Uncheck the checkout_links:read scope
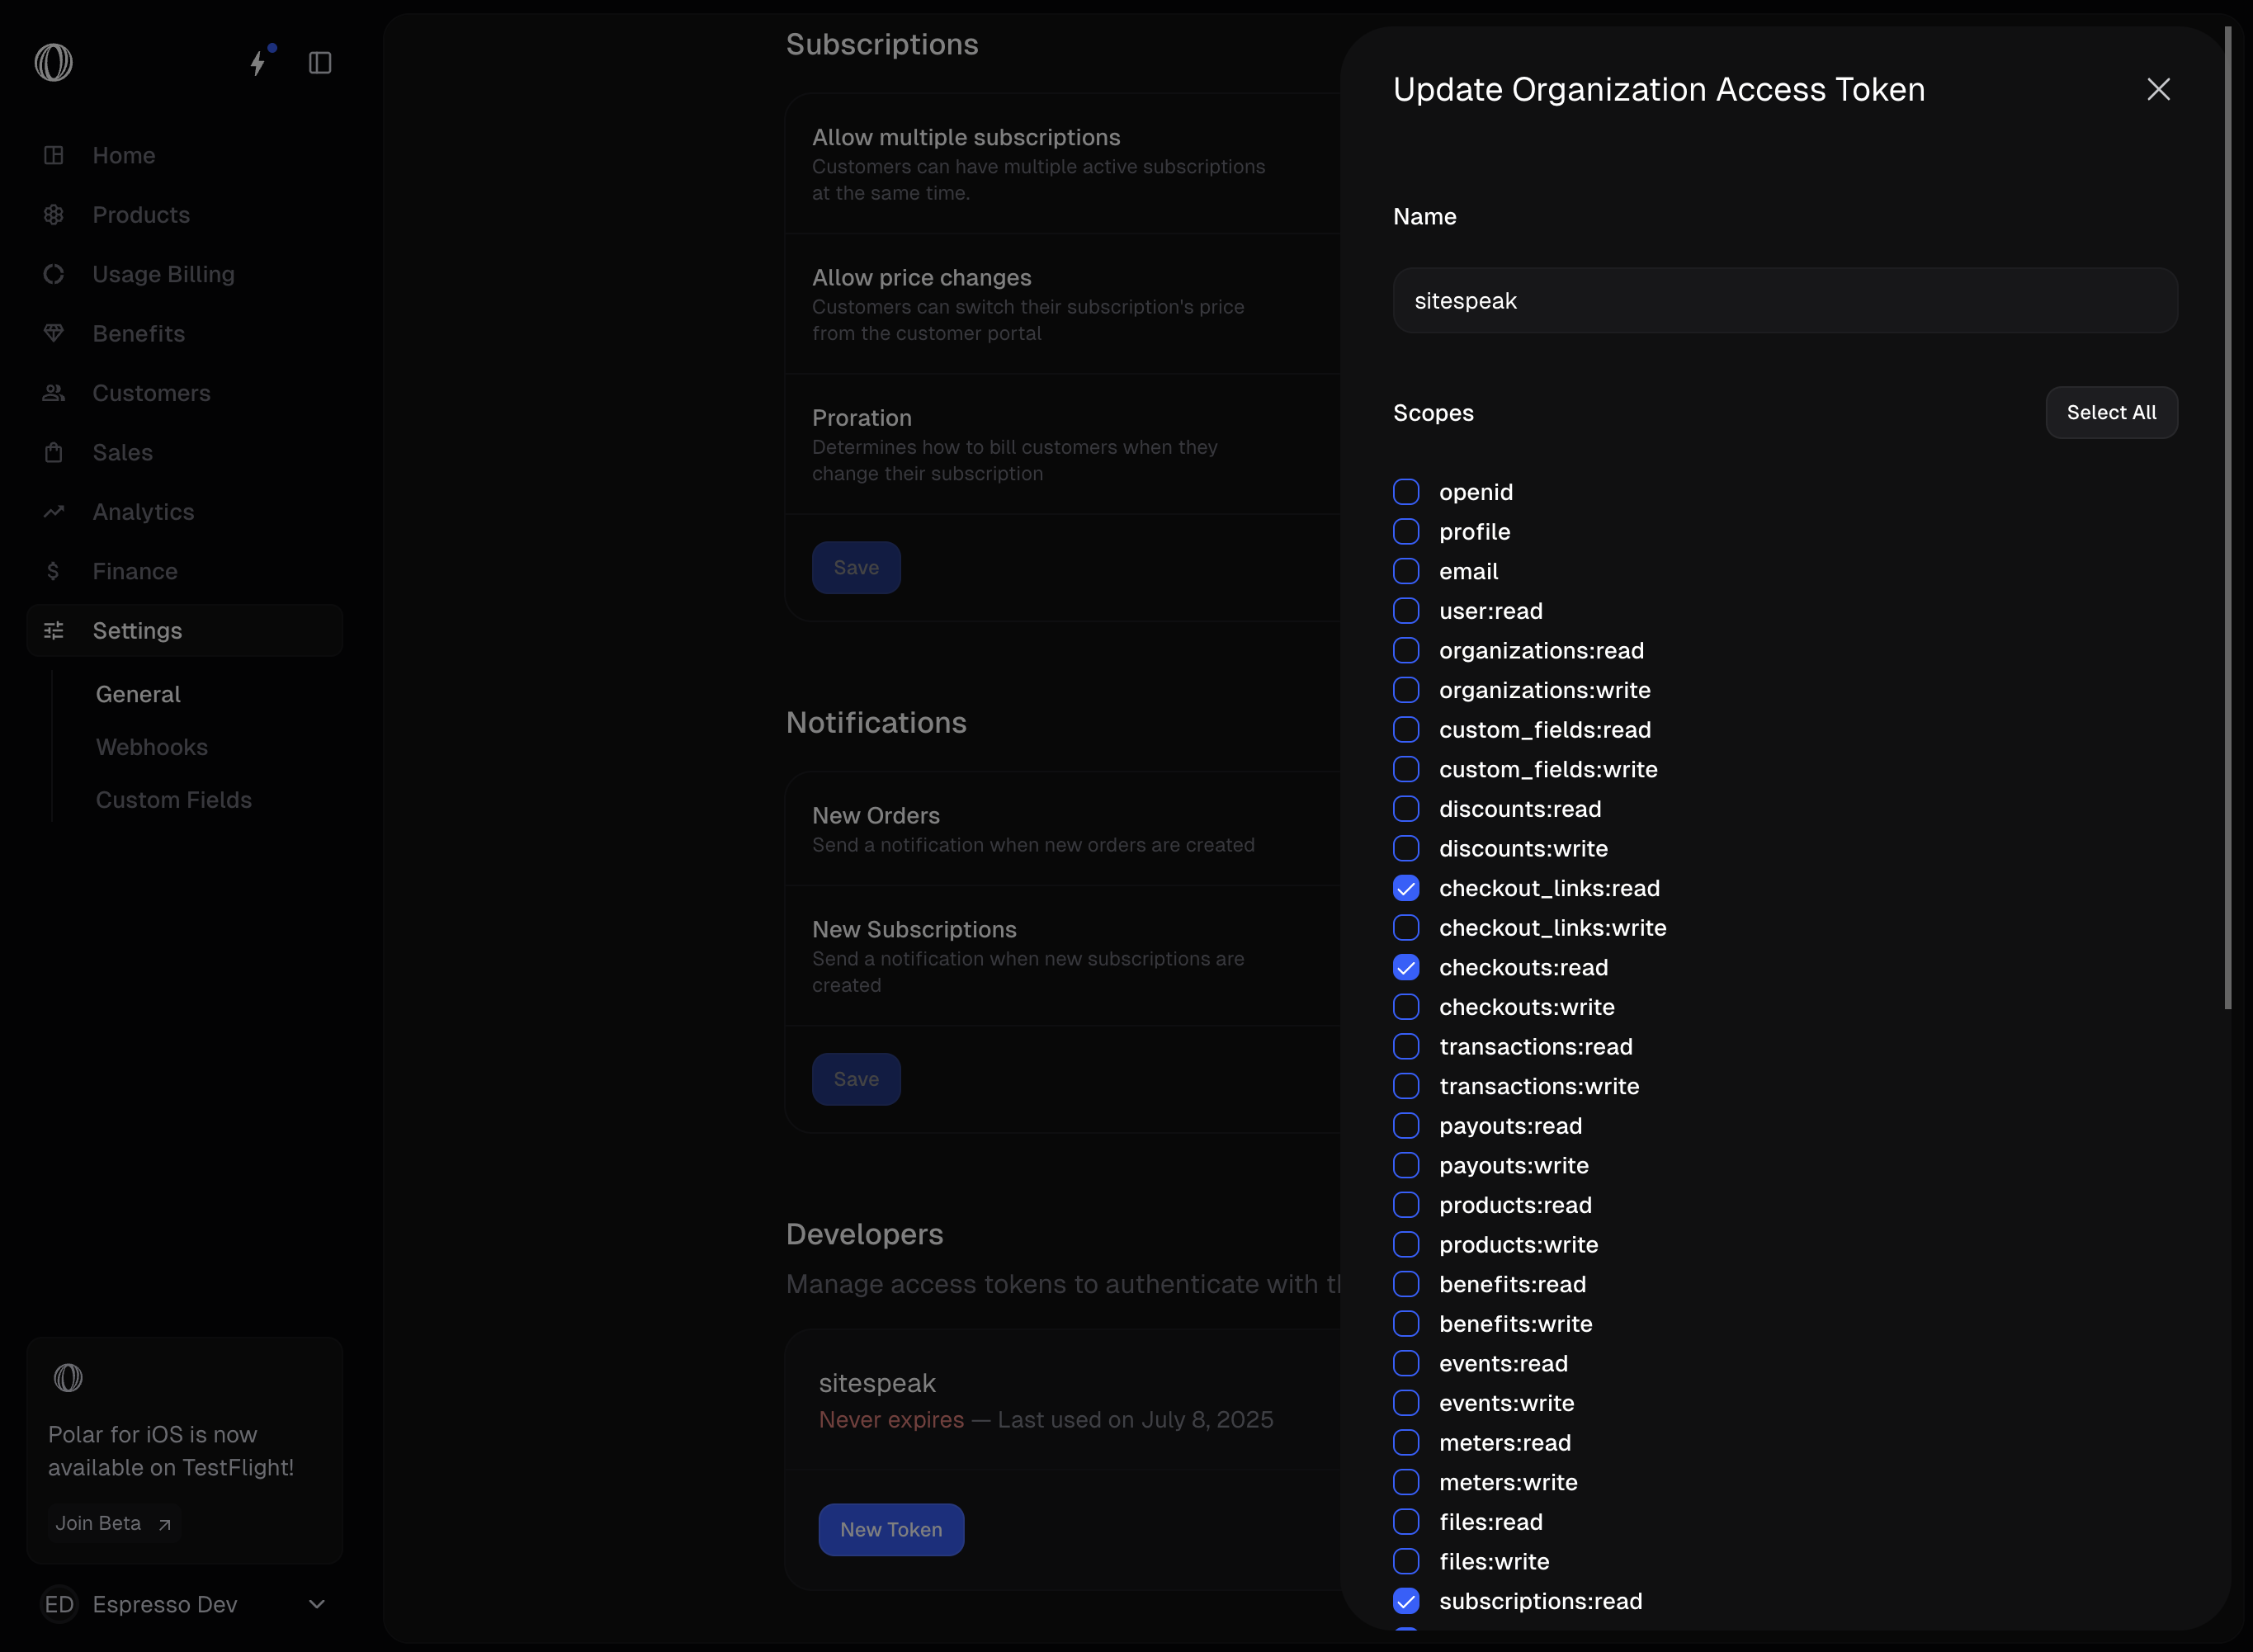Viewport: 2253px width, 1652px height. pos(1406,888)
